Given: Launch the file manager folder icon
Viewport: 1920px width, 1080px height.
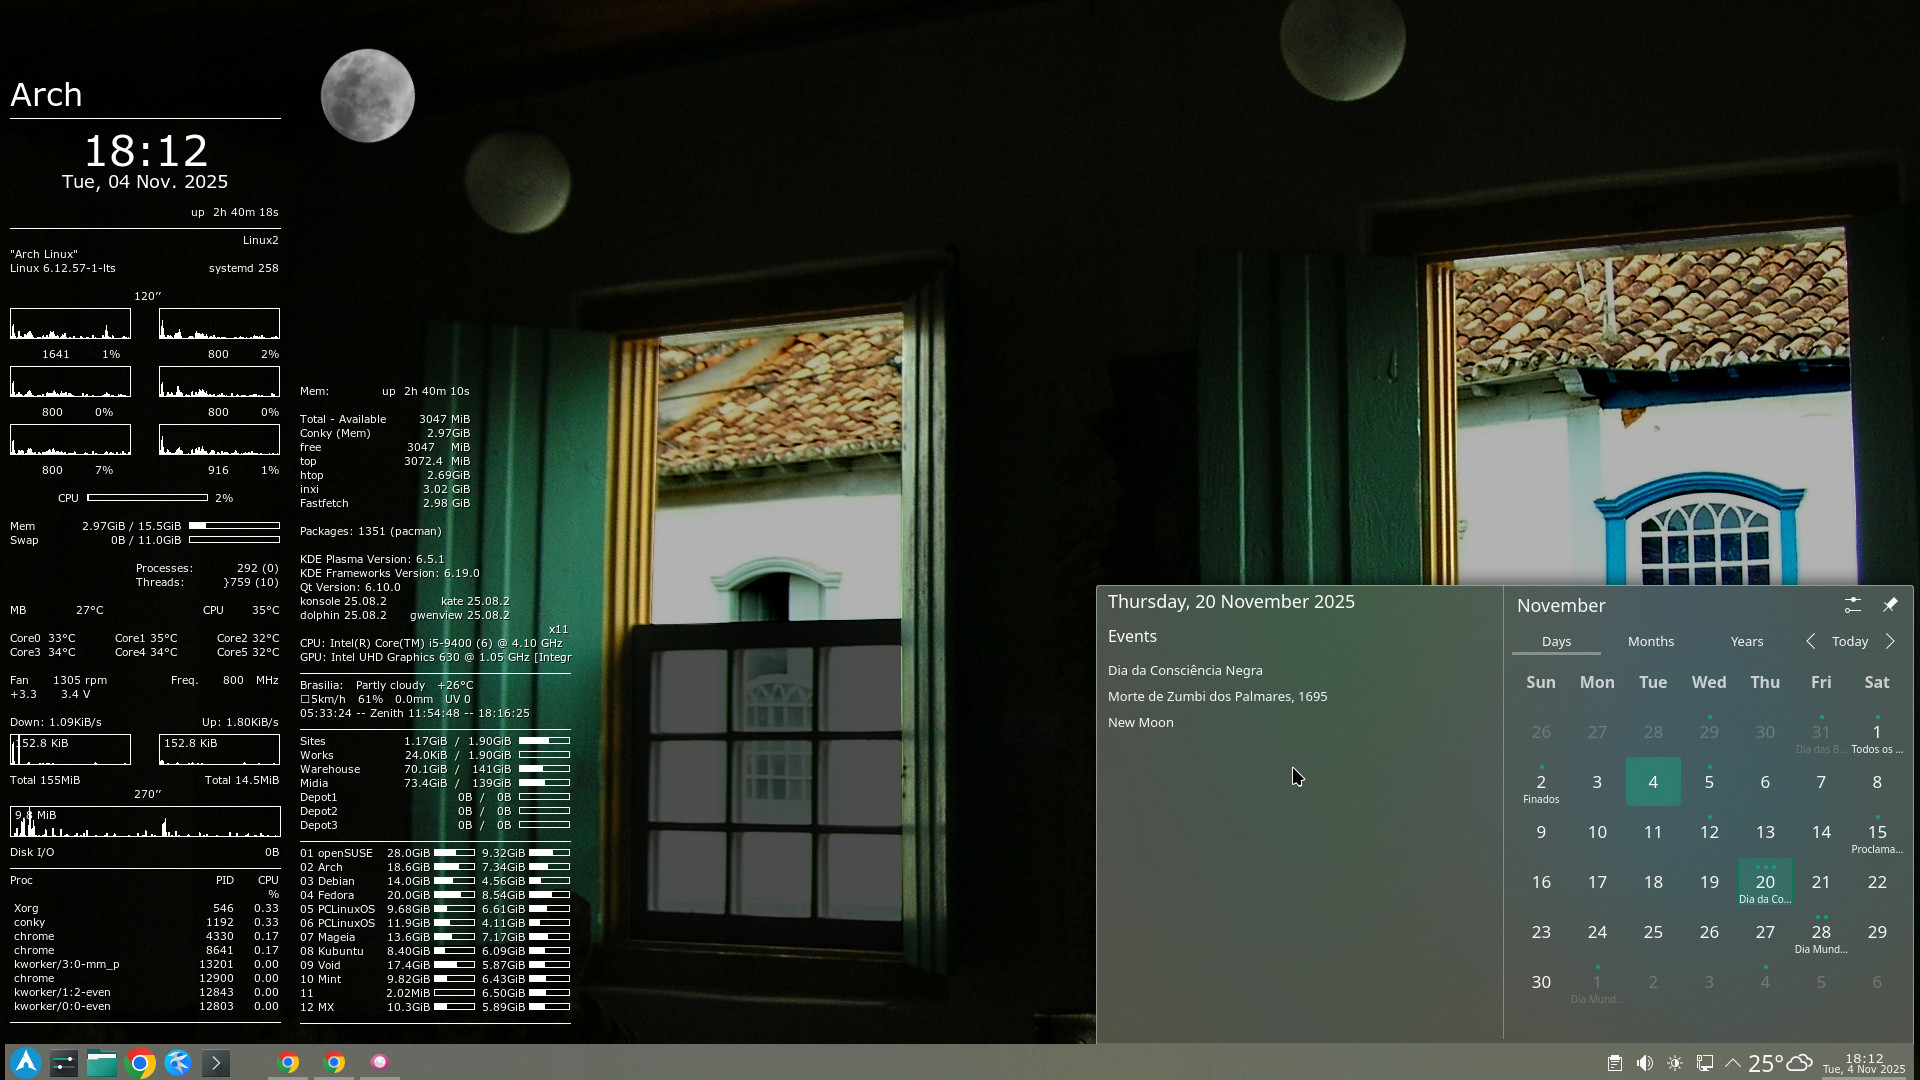Looking at the screenshot, I should 102,1063.
